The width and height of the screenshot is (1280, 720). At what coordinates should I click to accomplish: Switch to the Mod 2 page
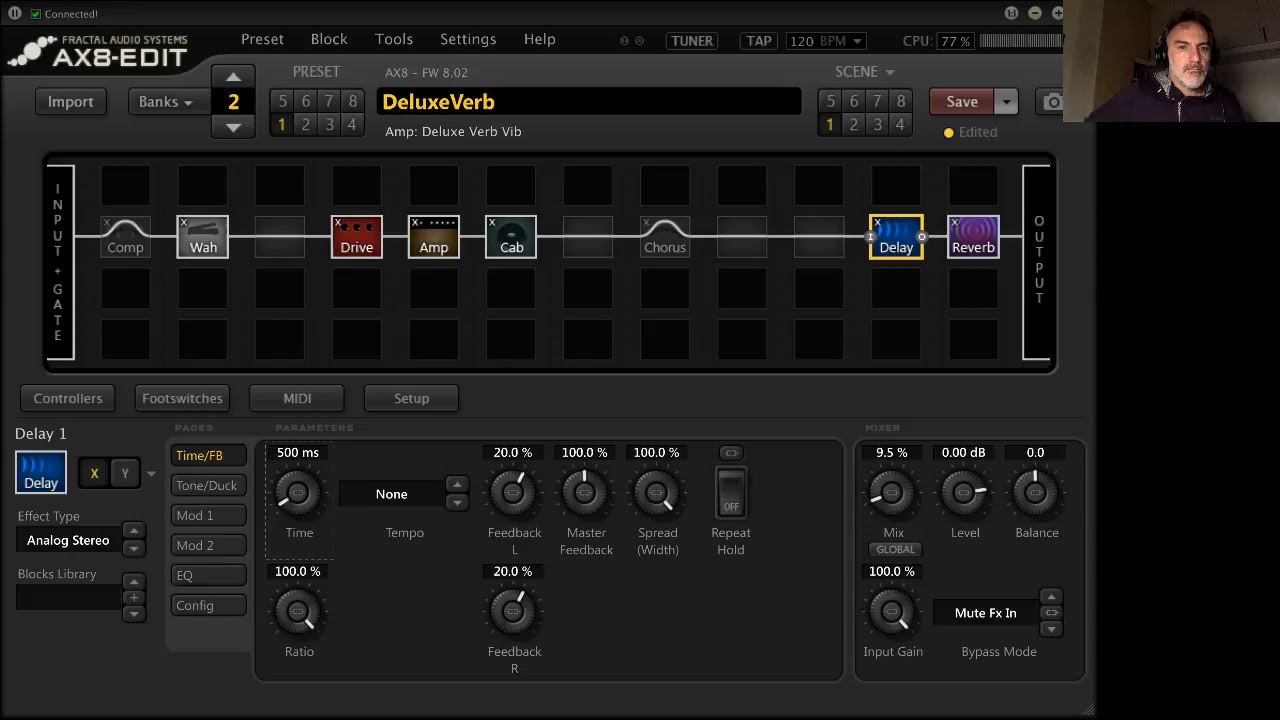208,545
